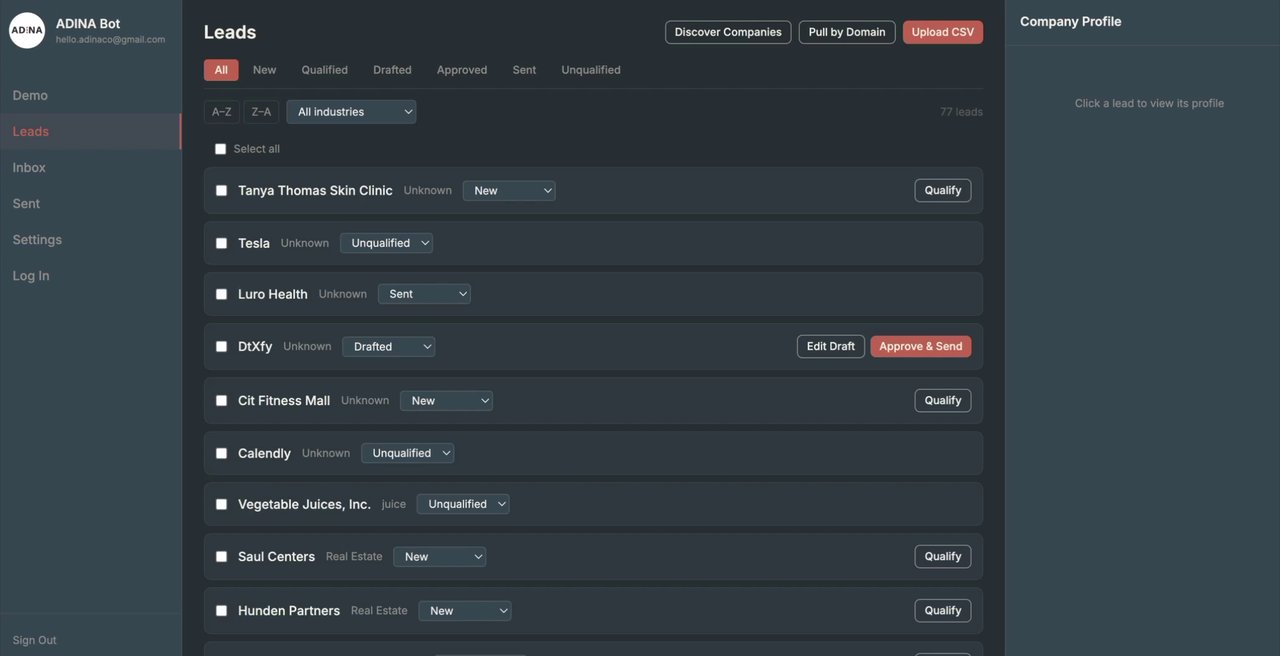Switch to the Unqualified tab
Image resolution: width=1280 pixels, height=656 pixels.
pos(591,70)
